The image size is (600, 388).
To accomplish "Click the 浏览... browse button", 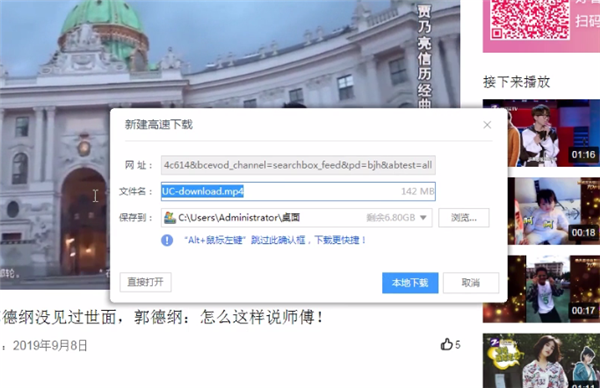I will coord(463,218).
